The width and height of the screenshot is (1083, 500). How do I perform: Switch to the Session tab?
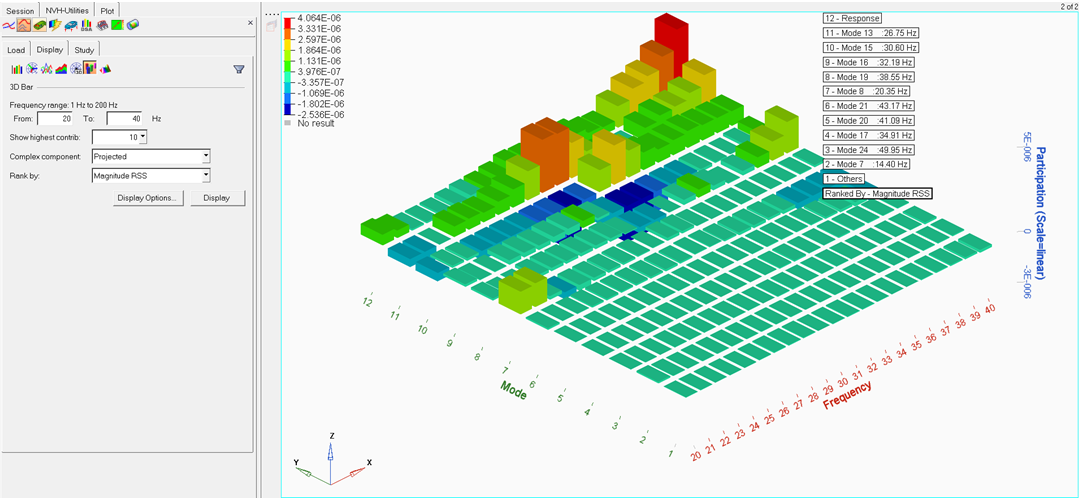[20, 11]
